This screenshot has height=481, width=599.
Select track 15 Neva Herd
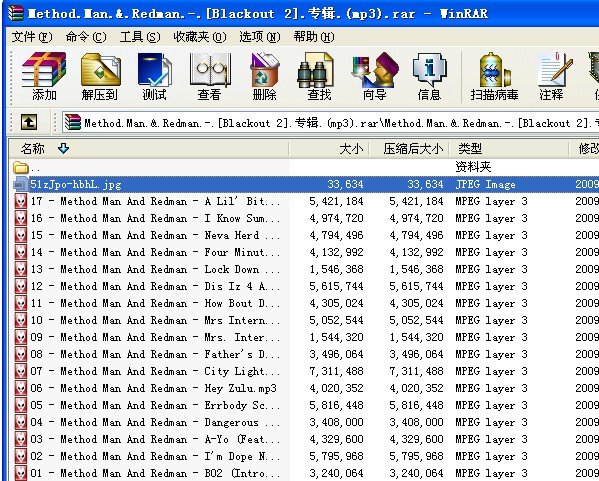coord(304,235)
